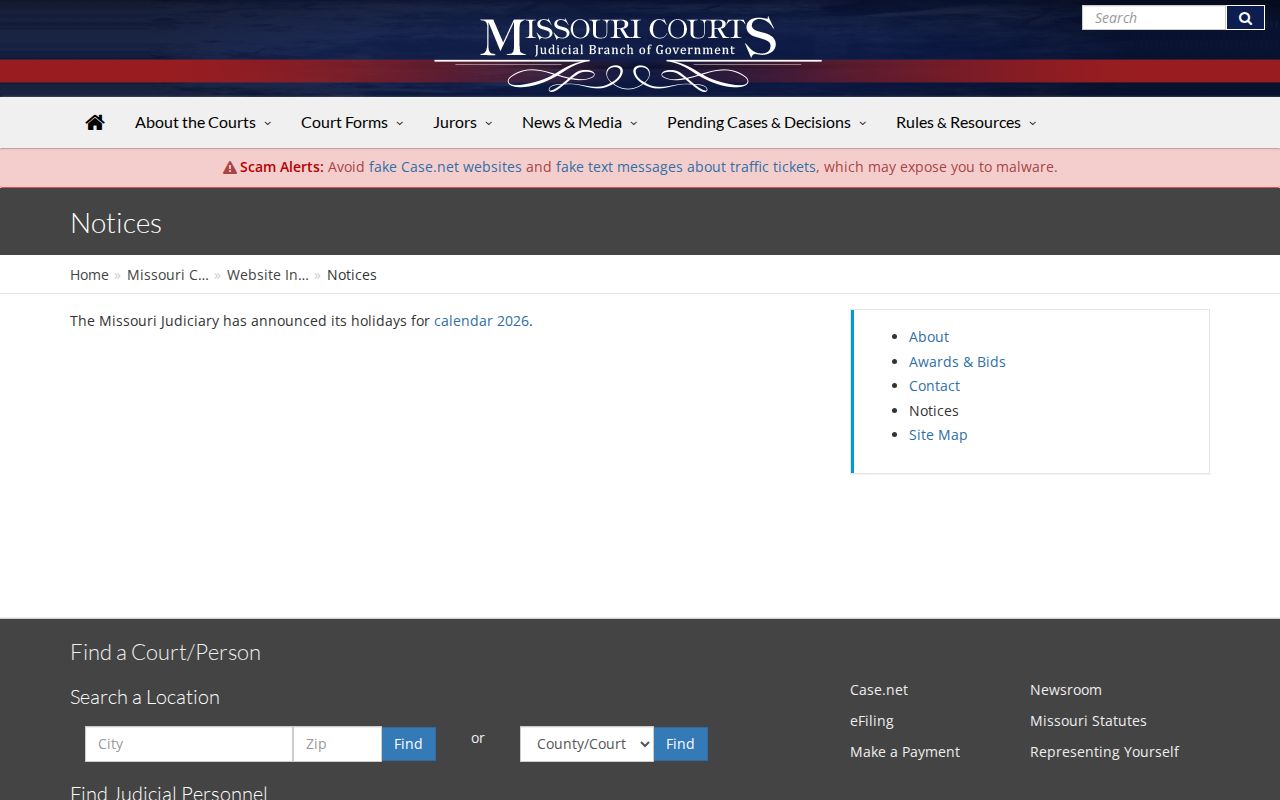Image resolution: width=1280 pixels, height=800 pixels.
Task: Click the Website In... breadcrumb link
Action: (268, 275)
